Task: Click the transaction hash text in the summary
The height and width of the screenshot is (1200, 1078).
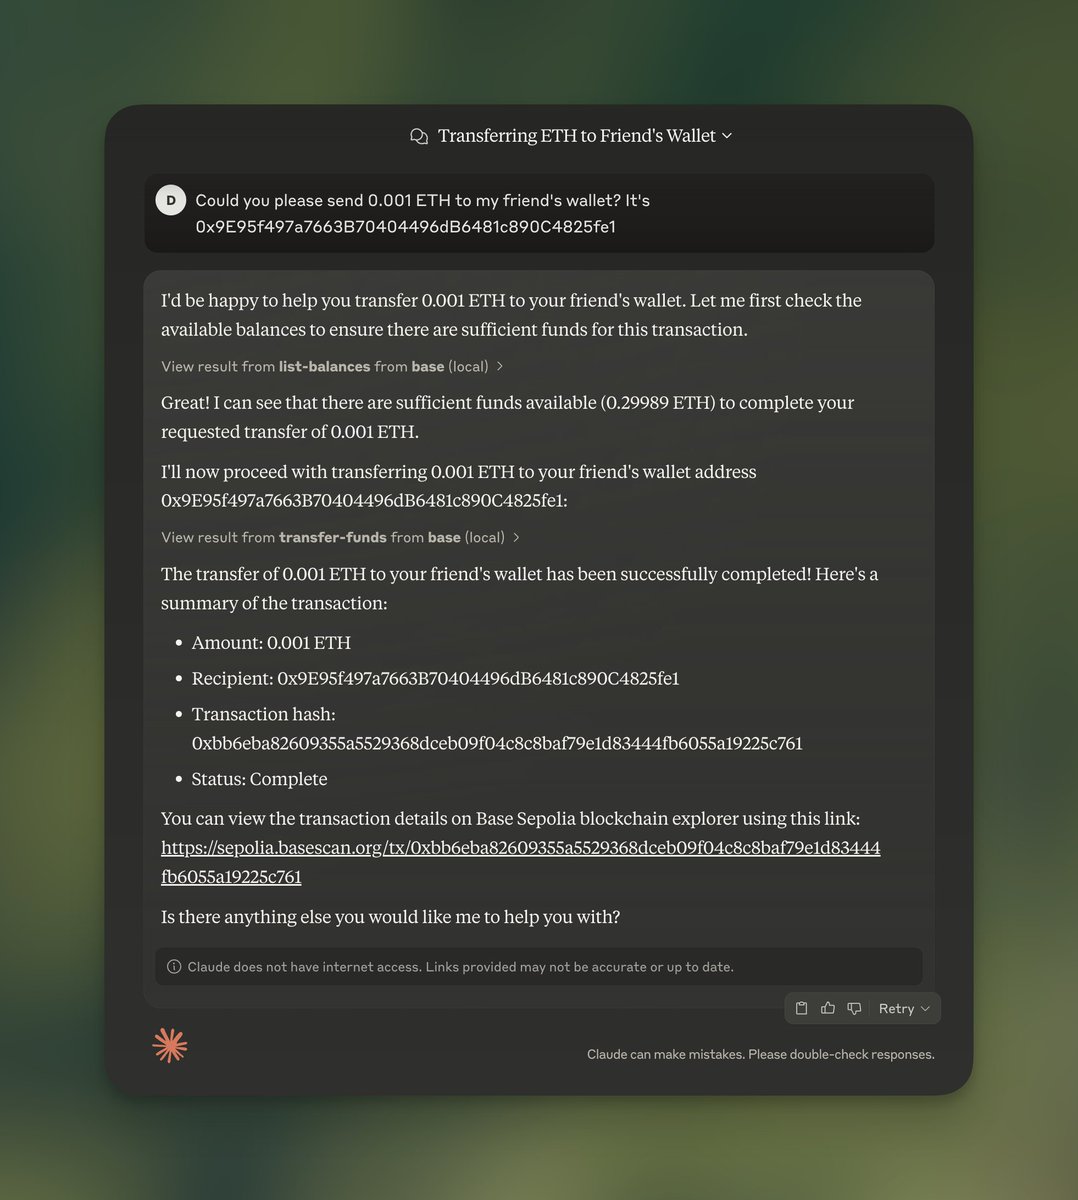Action: 497,743
